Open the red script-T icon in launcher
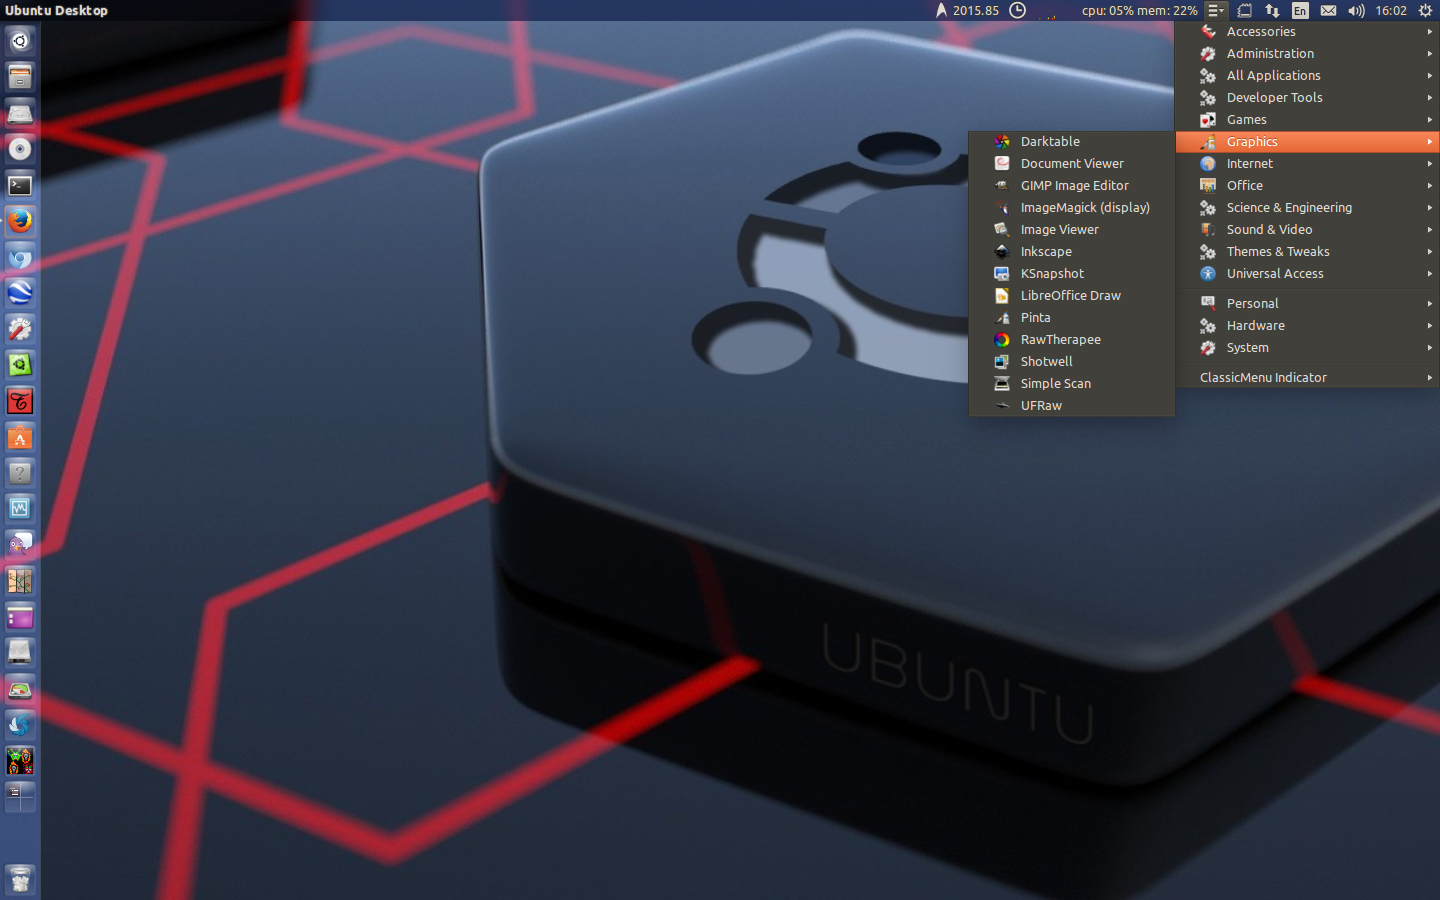 click(x=20, y=401)
